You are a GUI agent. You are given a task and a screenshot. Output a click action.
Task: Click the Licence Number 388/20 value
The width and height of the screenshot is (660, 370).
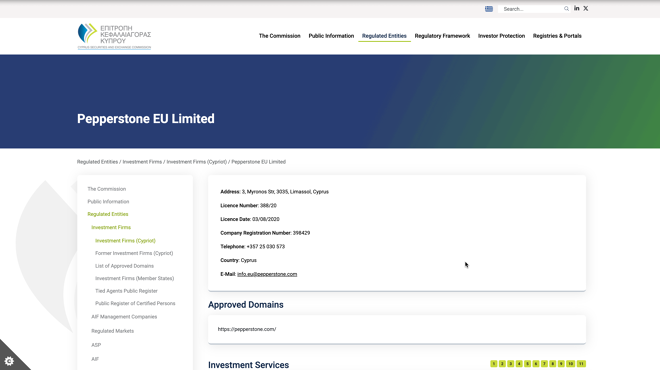[268, 206]
